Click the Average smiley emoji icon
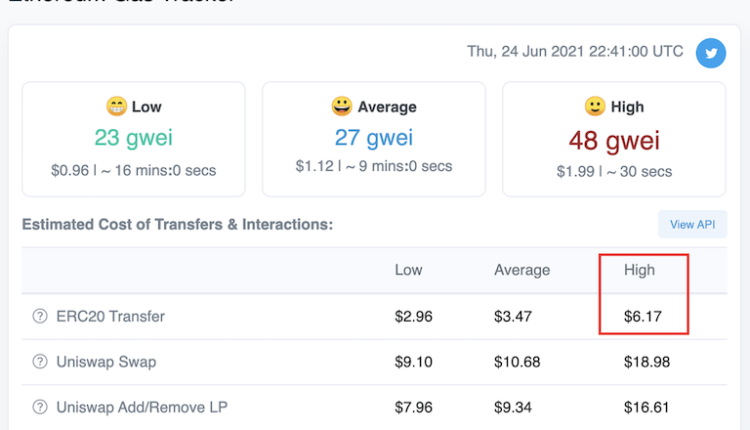750x430 pixels. click(x=342, y=106)
